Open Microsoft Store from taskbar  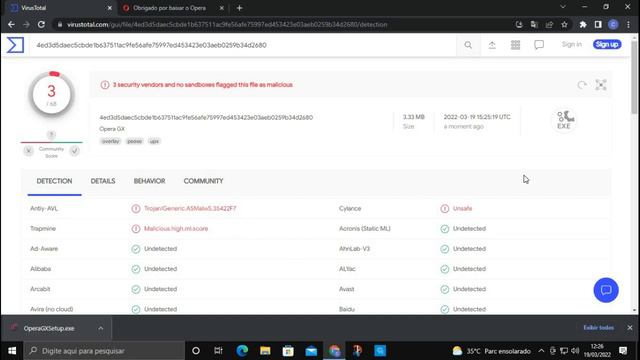coord(288,351)
